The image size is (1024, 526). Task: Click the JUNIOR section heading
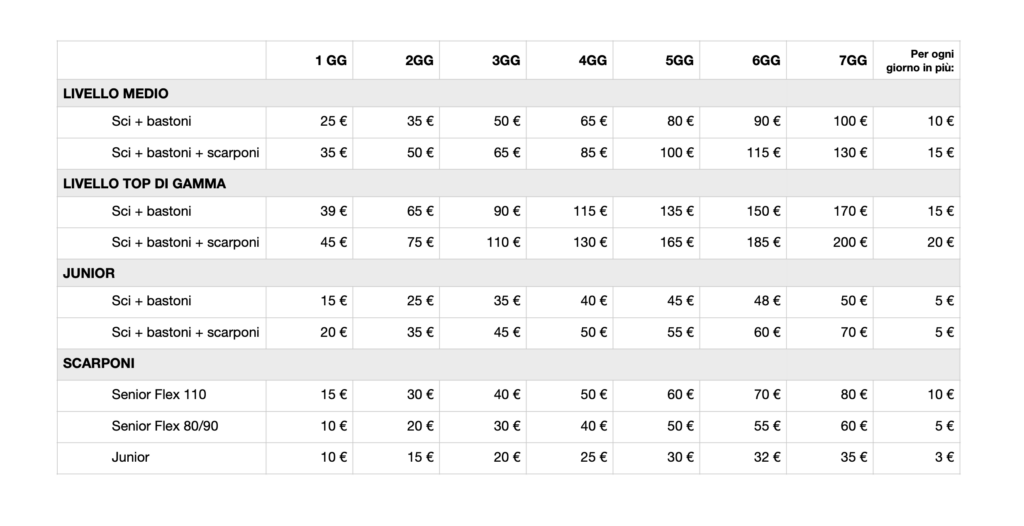pos(90,272)
